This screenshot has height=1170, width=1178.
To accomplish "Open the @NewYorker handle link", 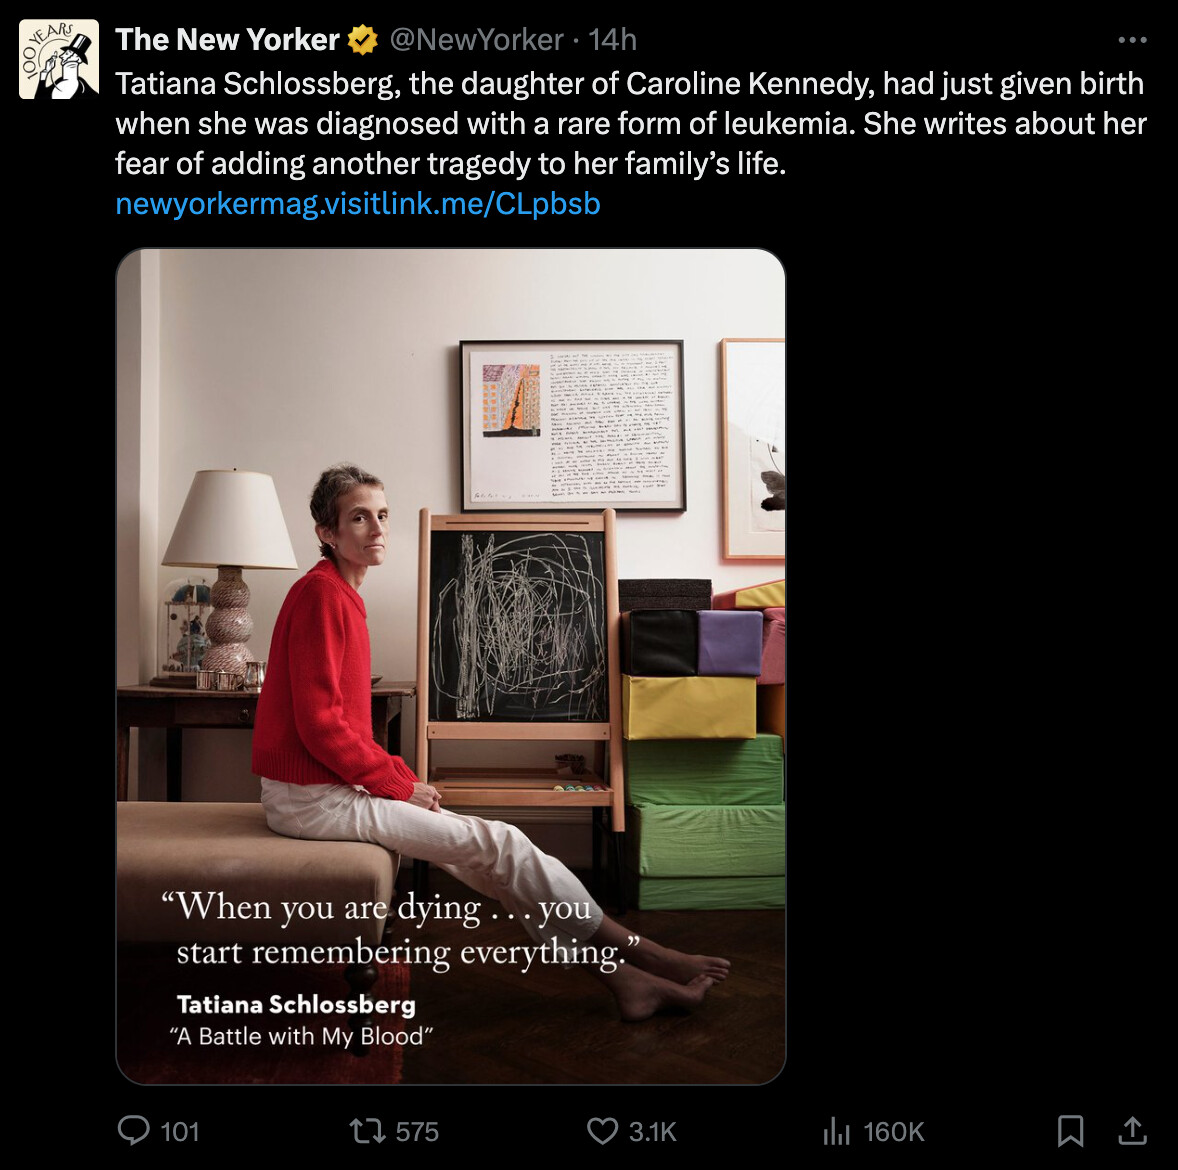I will pyautogui.click(x=476, y=40).
